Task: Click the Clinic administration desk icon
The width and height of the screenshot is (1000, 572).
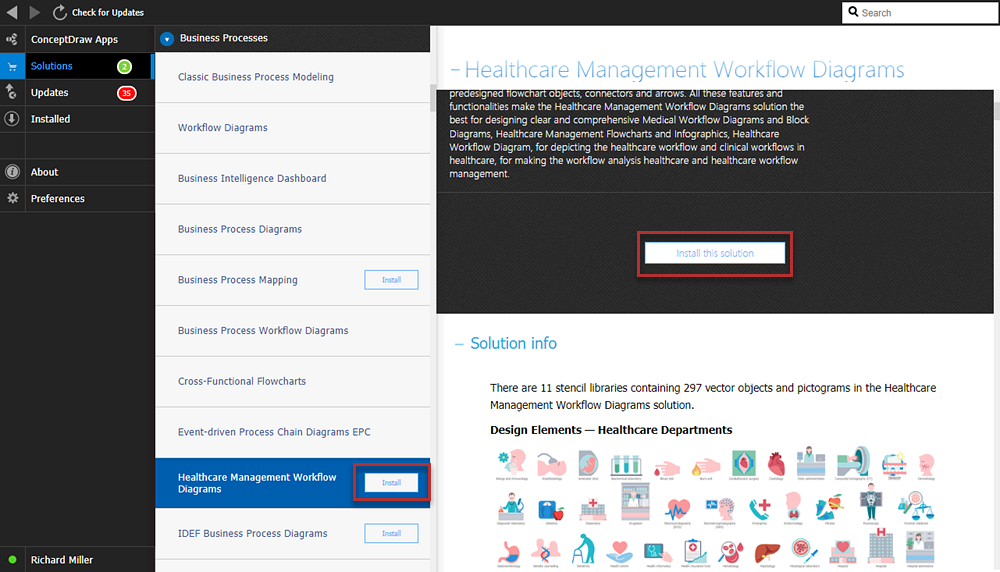Action: (811, 461)
